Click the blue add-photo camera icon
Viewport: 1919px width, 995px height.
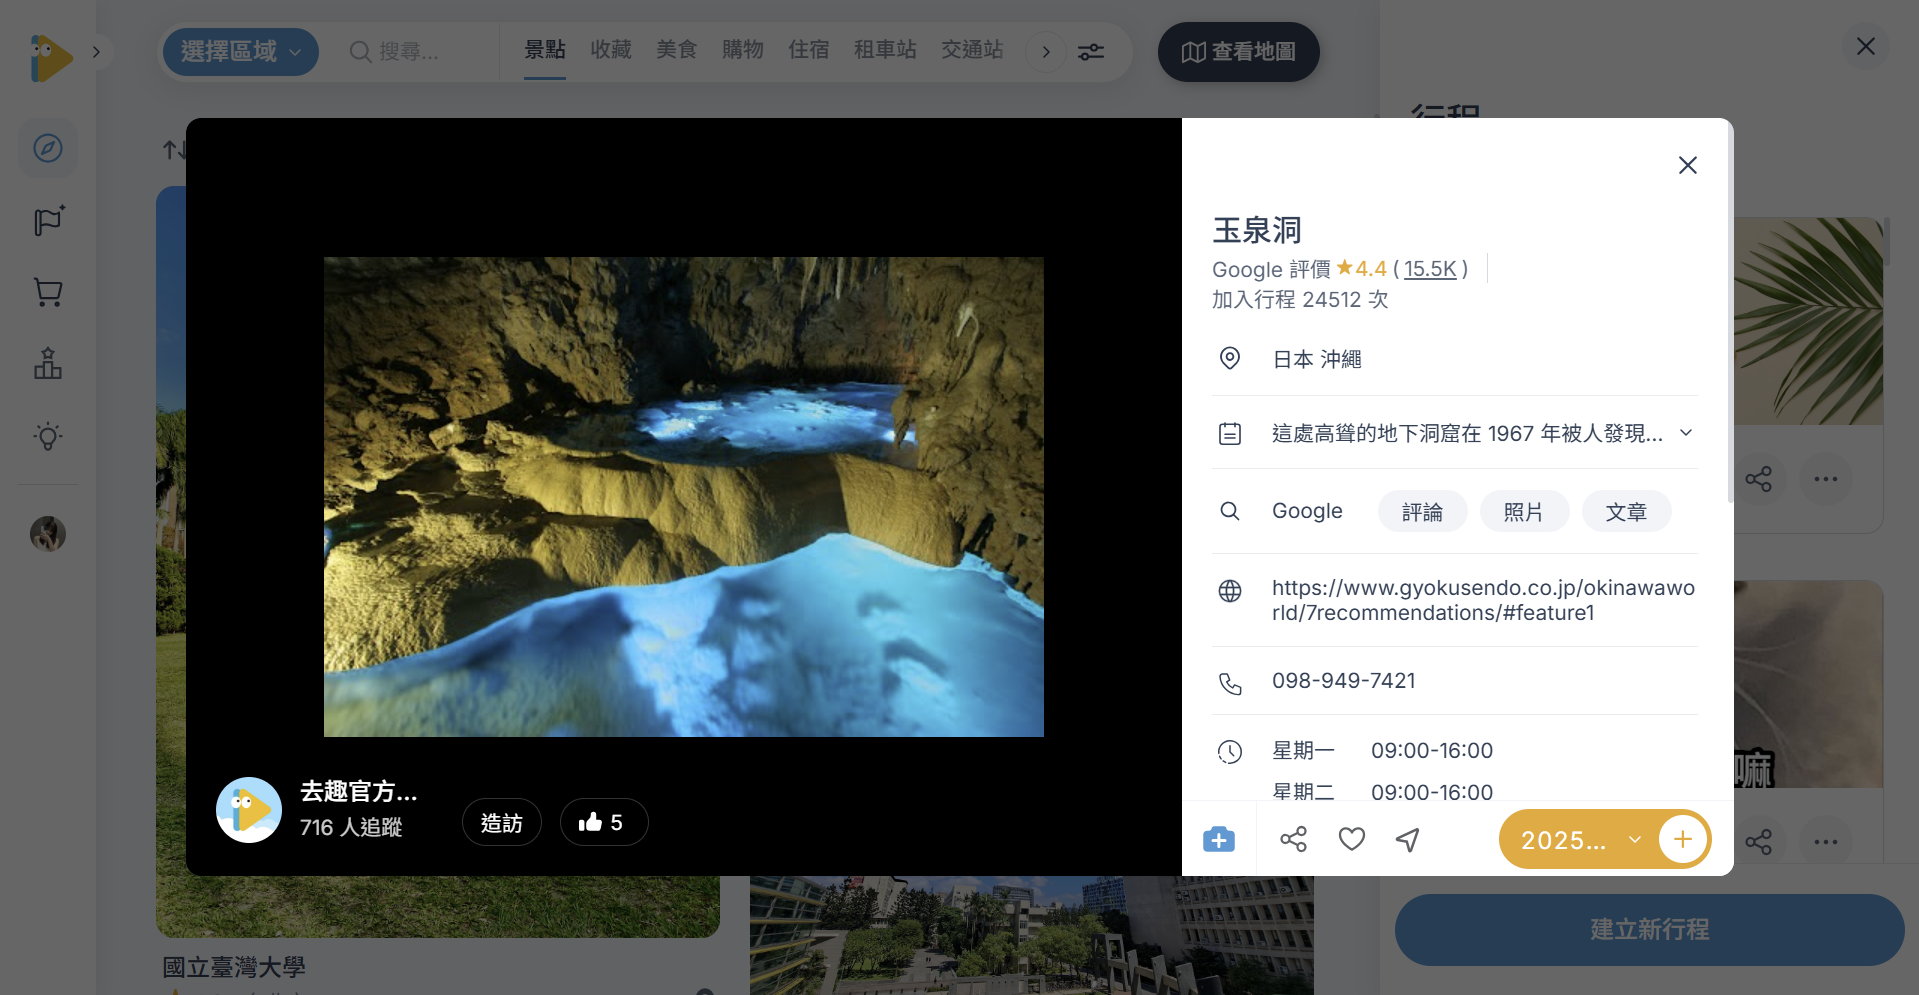1219,839
